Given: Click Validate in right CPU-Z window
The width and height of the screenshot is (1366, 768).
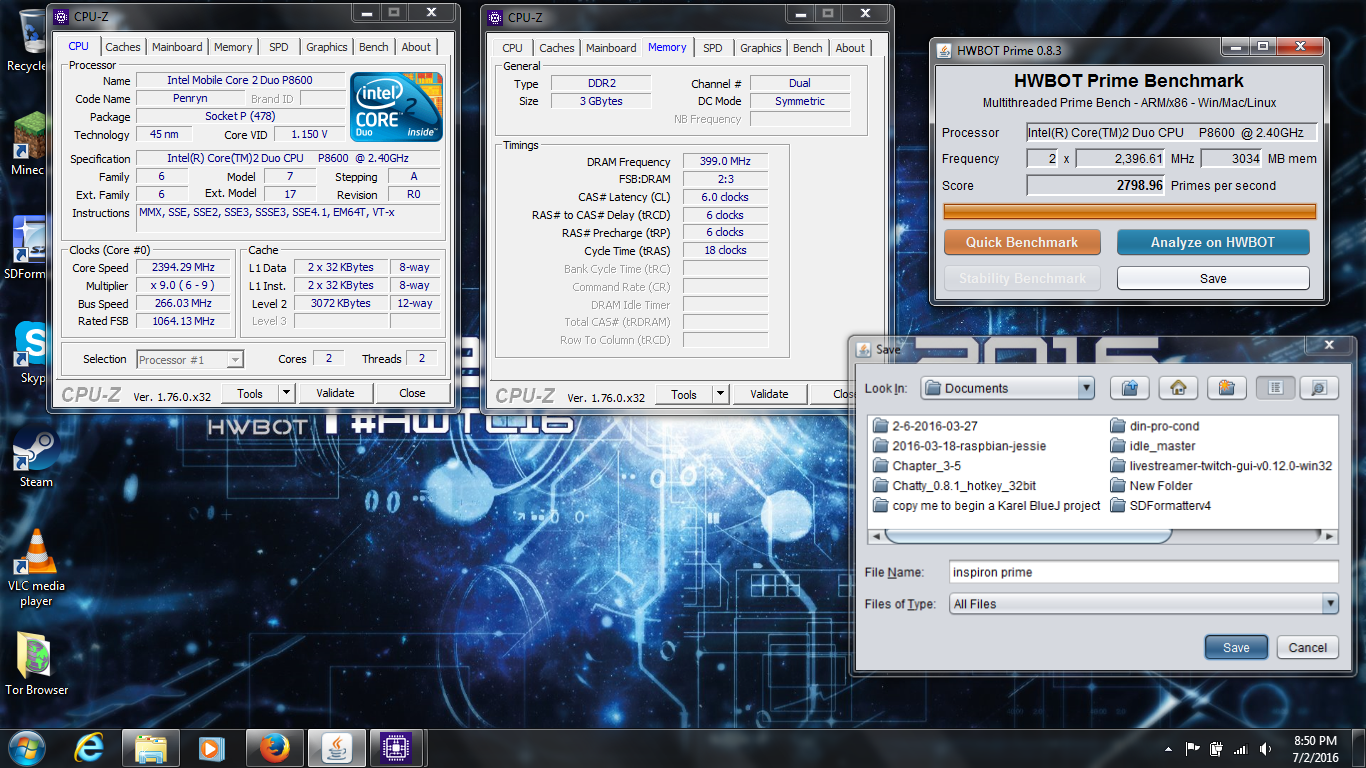Looking at the screenshot, I should pos(769,394).
